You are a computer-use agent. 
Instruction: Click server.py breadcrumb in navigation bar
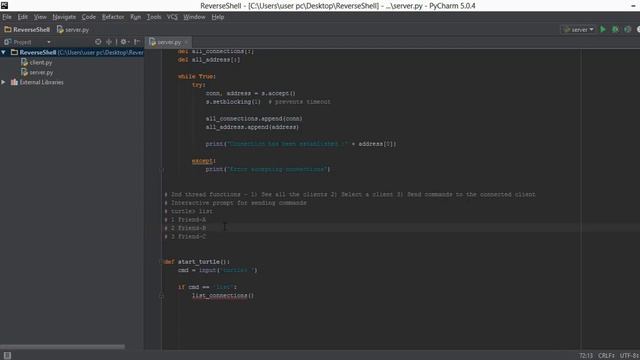coord(73,30)
